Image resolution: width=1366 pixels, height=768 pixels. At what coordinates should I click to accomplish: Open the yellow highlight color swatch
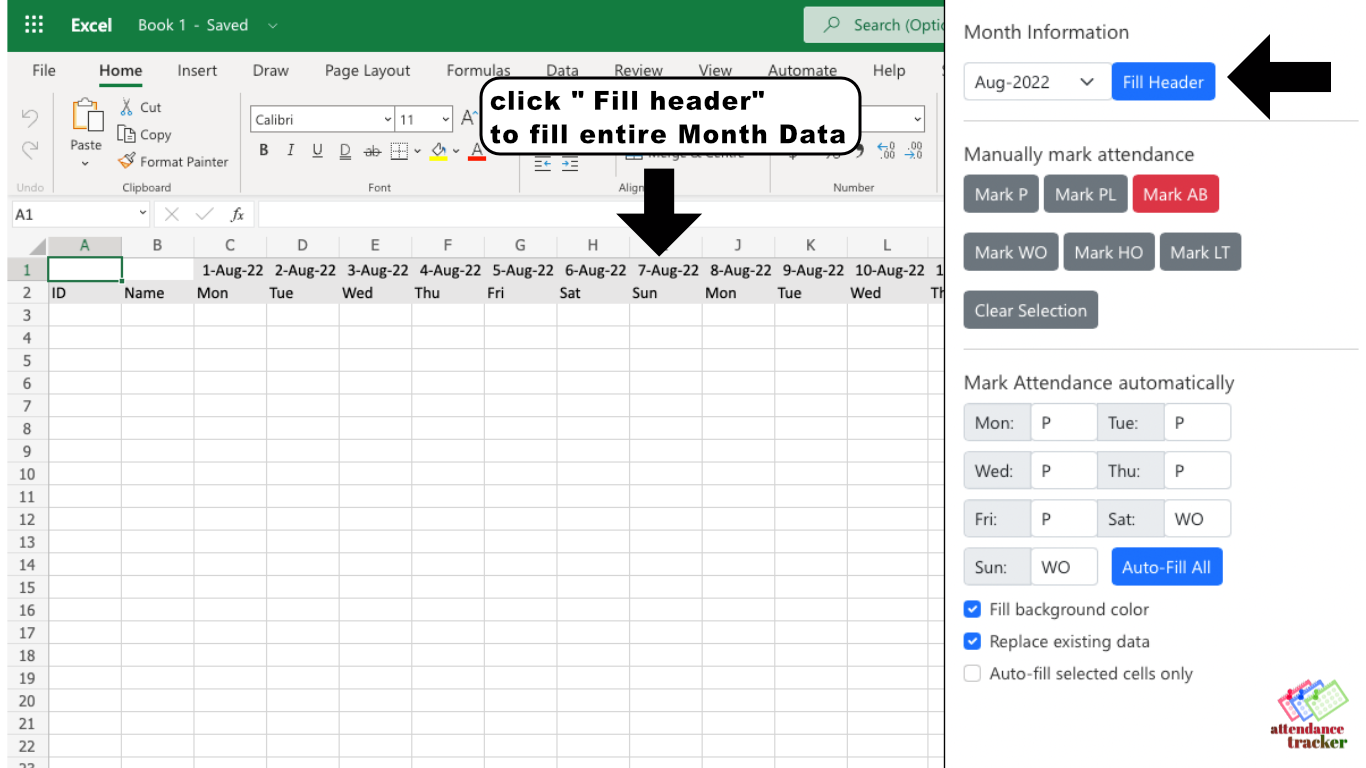440,150
